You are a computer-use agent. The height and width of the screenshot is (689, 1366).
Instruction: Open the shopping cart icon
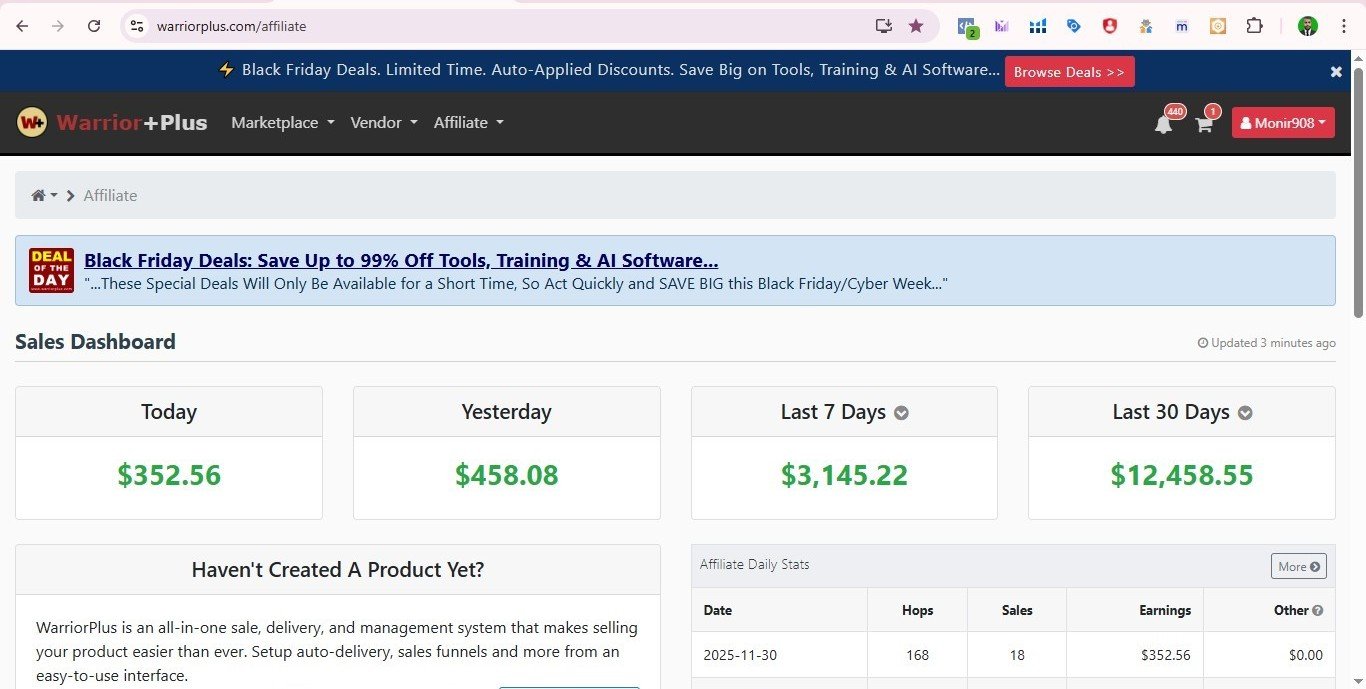[1204, 124]
